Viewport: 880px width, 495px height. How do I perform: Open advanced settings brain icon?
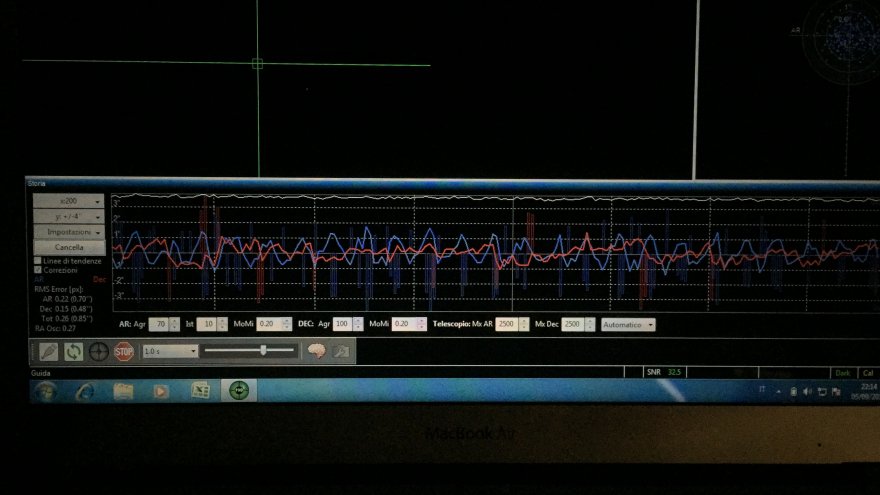point(315,351)
